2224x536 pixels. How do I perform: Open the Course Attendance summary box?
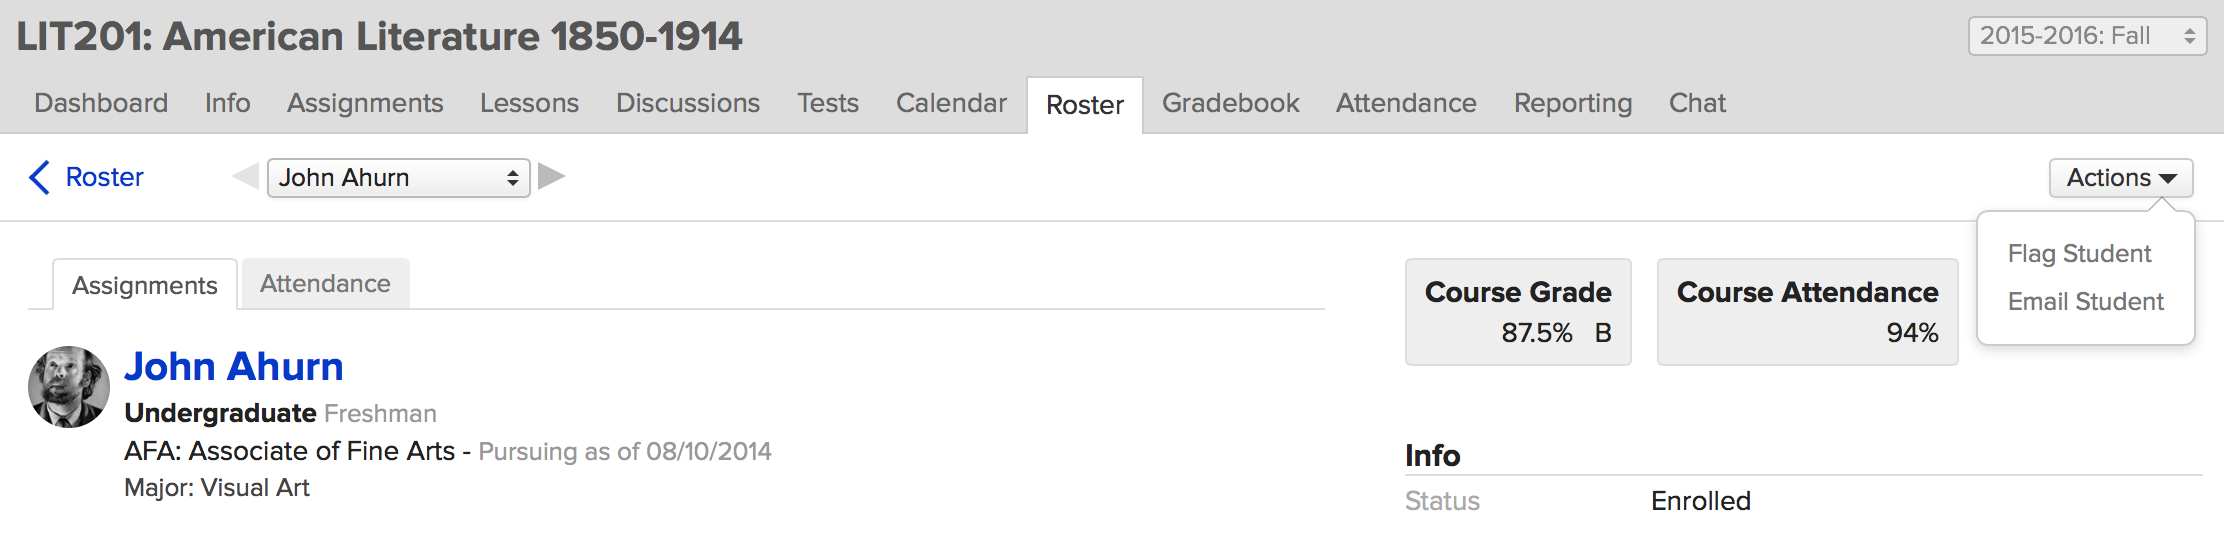pos(1807,312)
